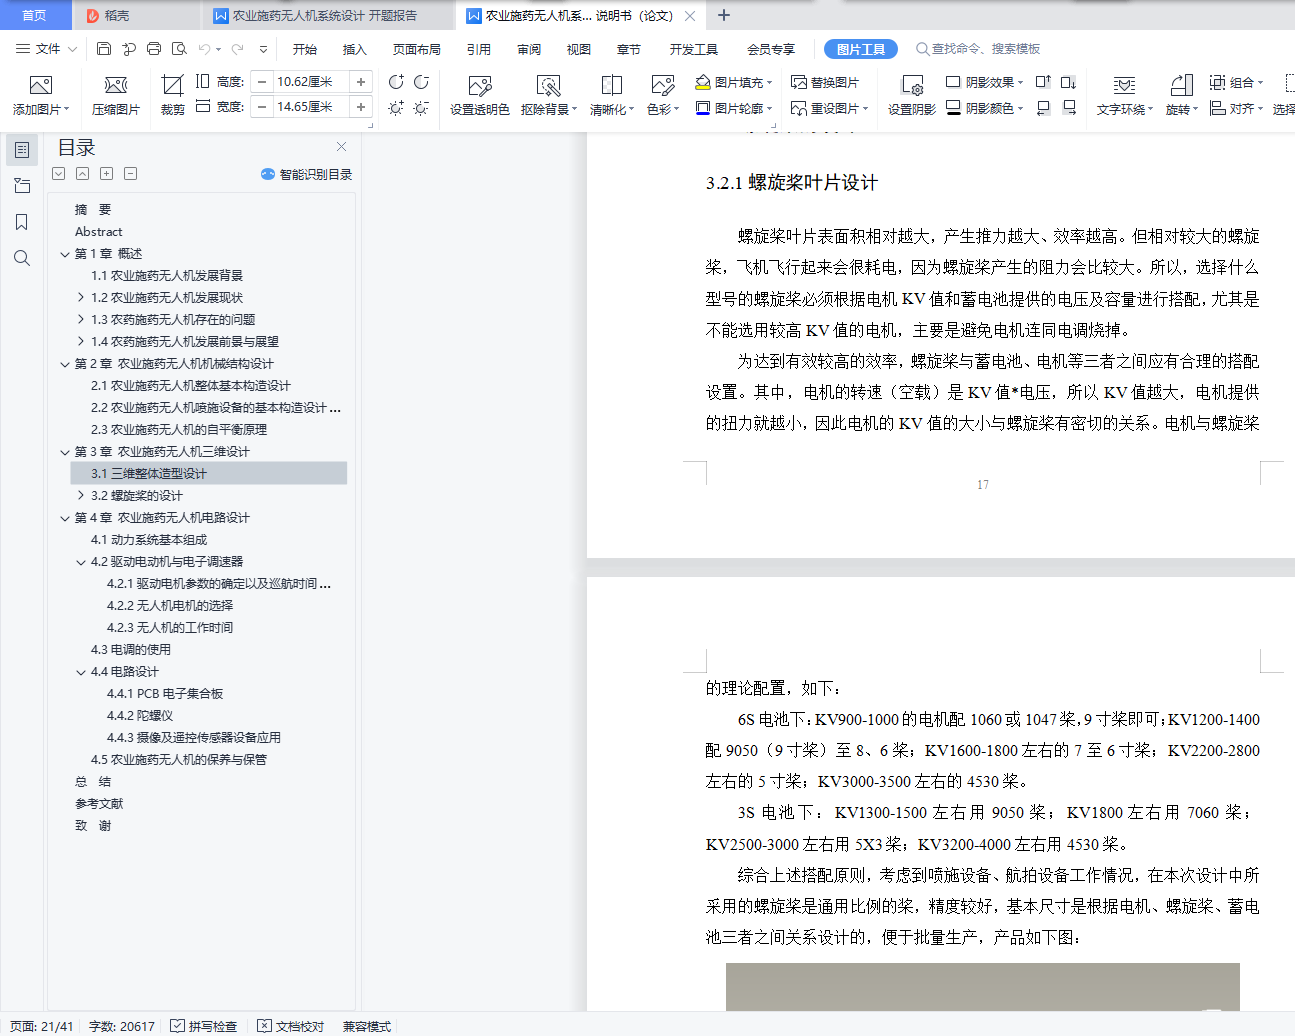Nudge shadow down icon
The width and height of the screenshot is (1295, 1036).
point(1068,82)
